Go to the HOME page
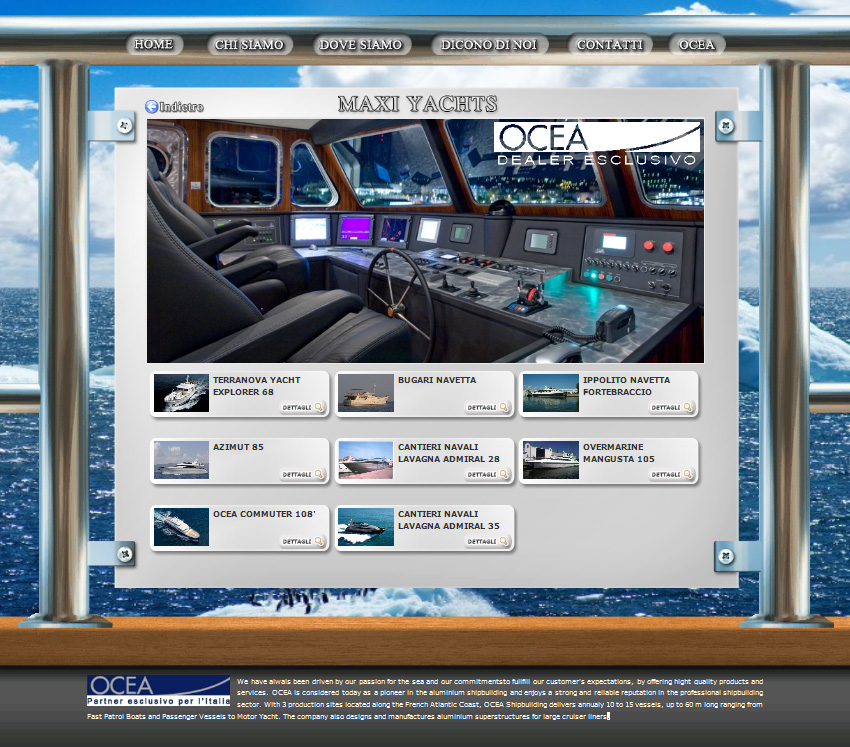This screenshot has width=850, height=747. 154,44
